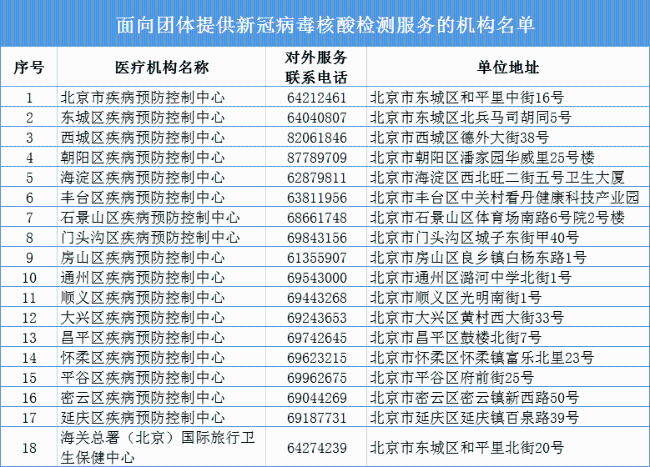Select address 北京市石景山区体育场南路6号院2号楼
The image size is (650, 467).
pyautogui.click(x=497, y=218)
